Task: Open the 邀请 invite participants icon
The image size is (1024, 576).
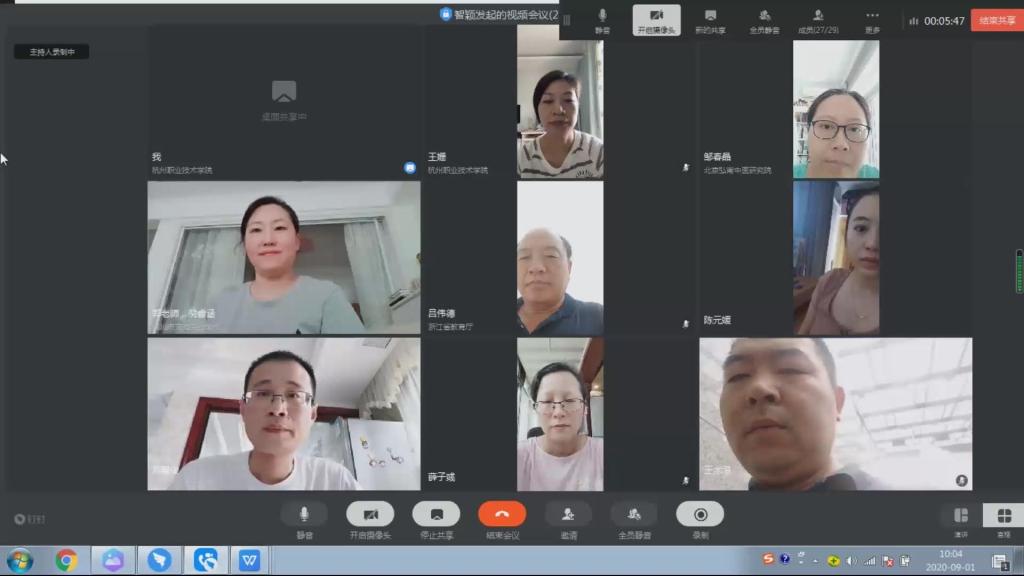Action: pos(568,514)
